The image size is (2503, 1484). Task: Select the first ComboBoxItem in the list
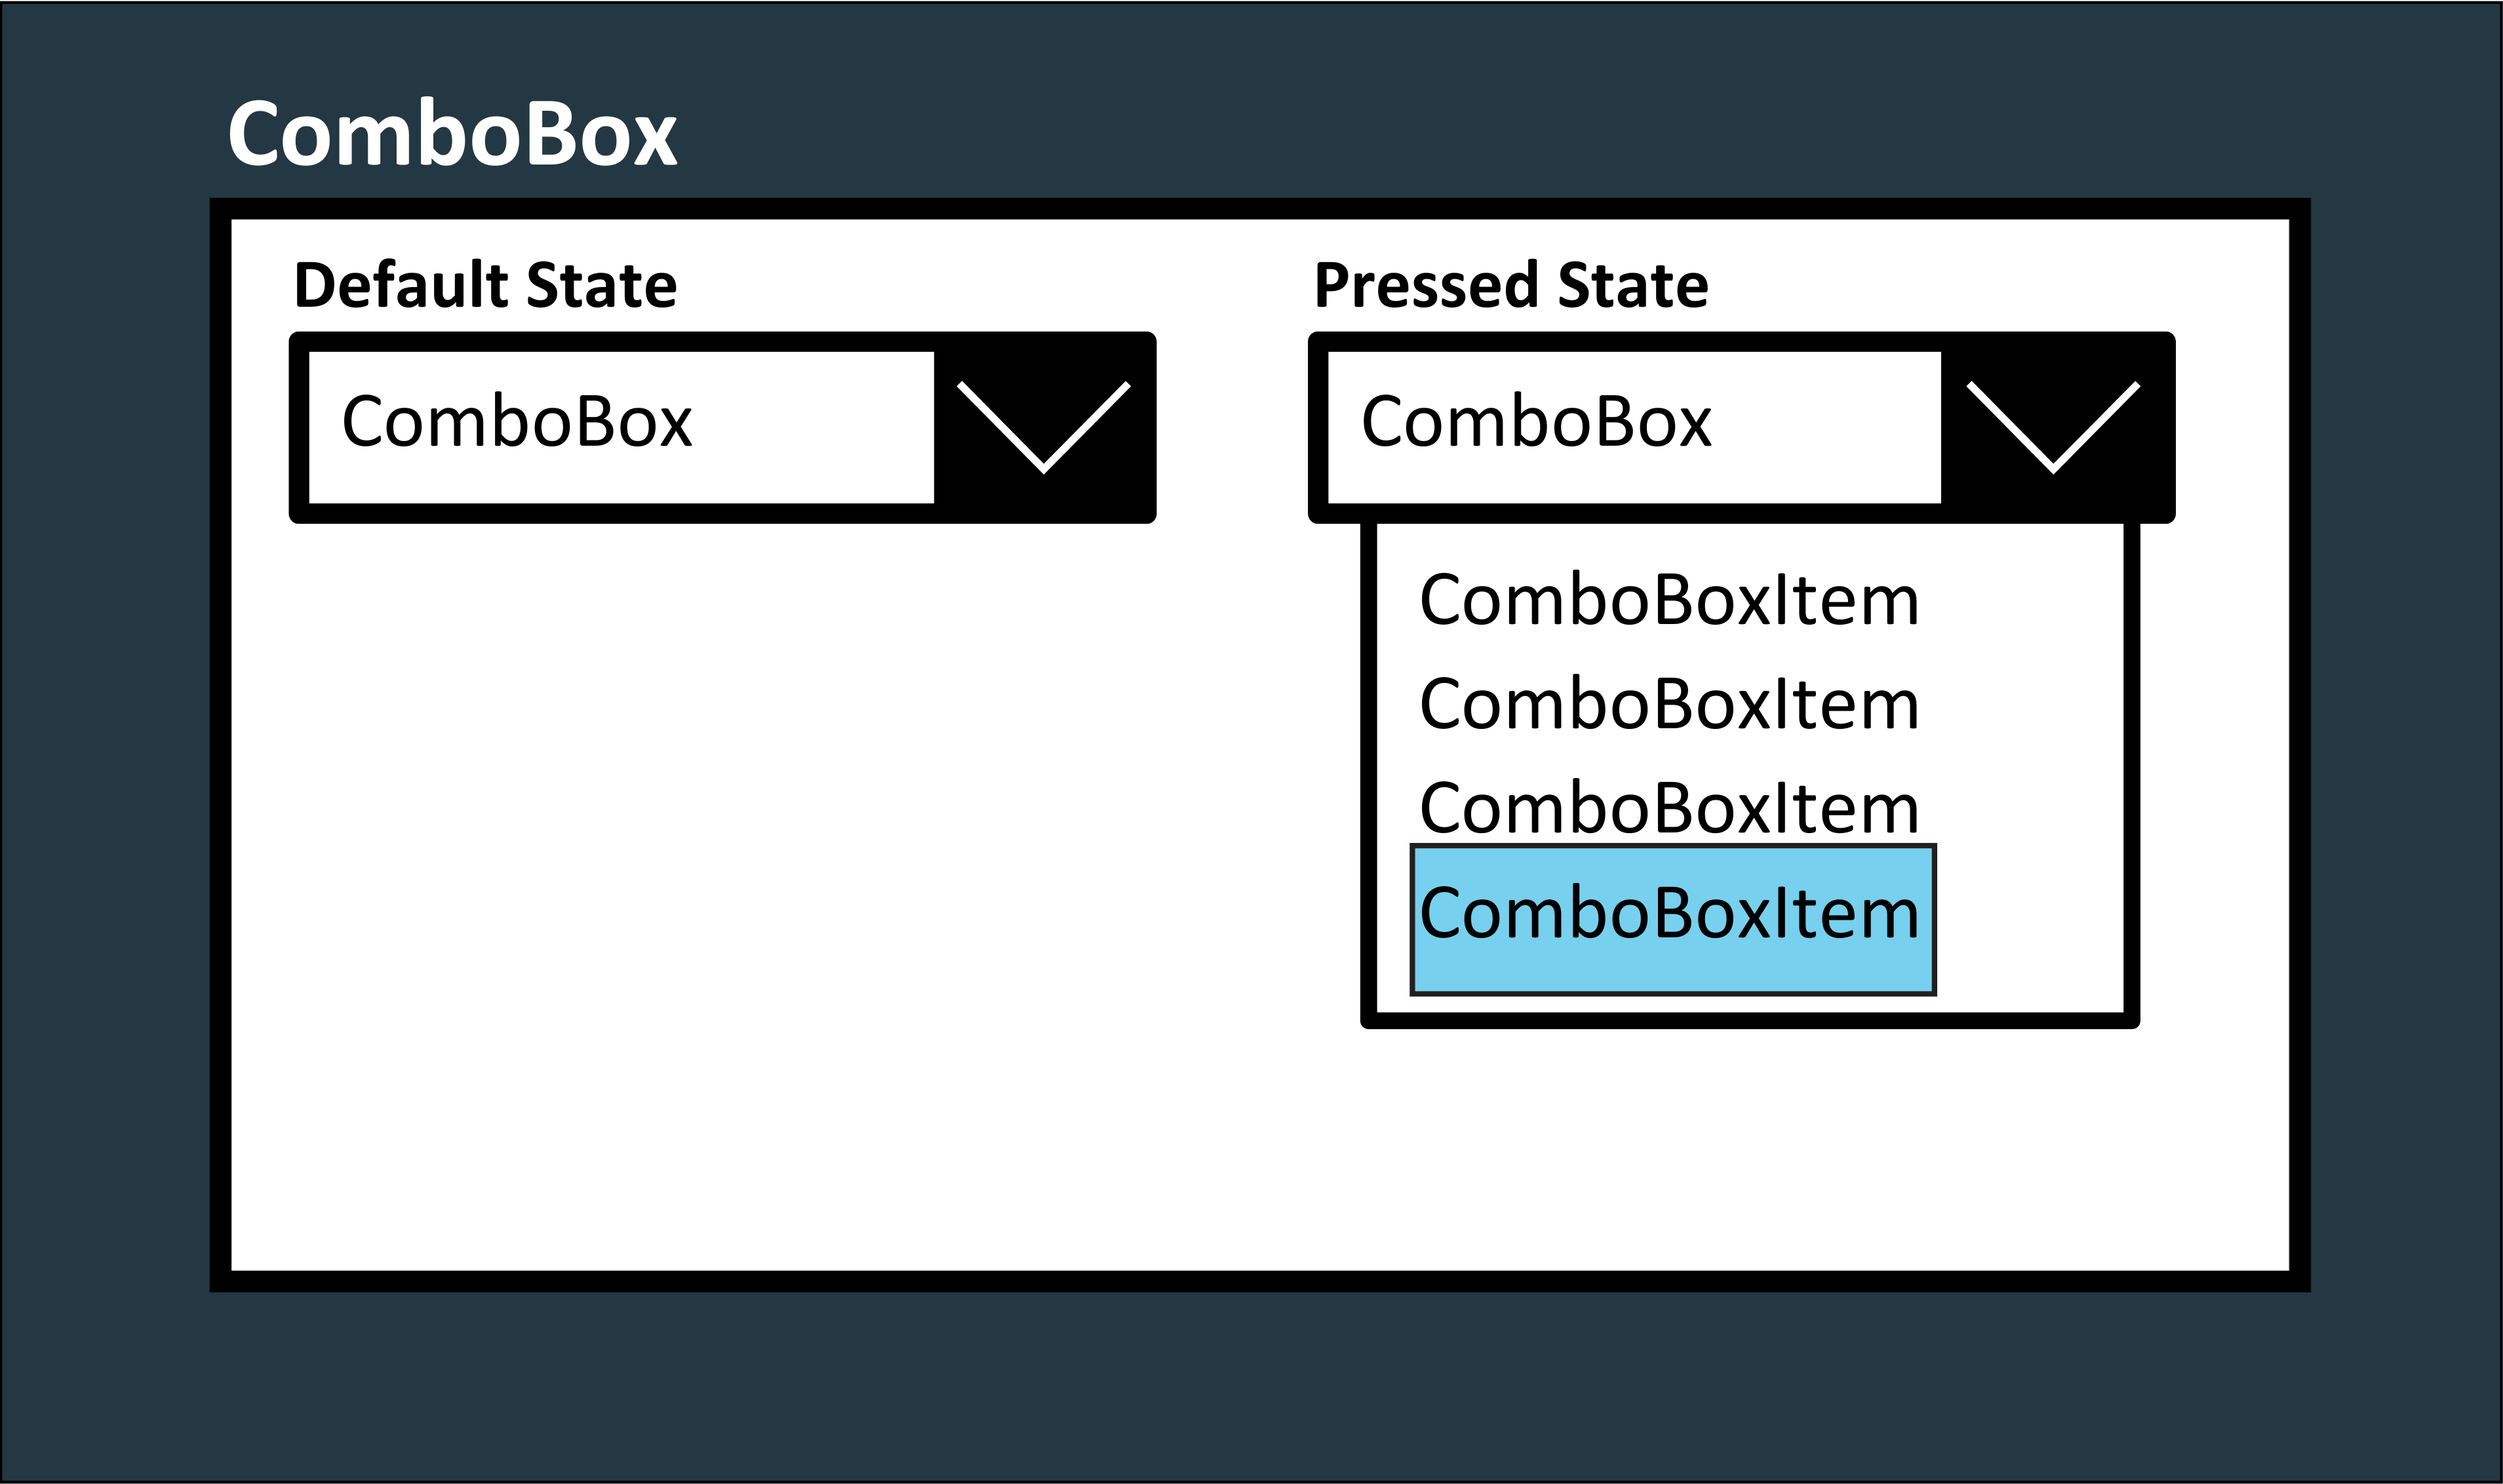pyautogui.click(x=1668, y=600)
